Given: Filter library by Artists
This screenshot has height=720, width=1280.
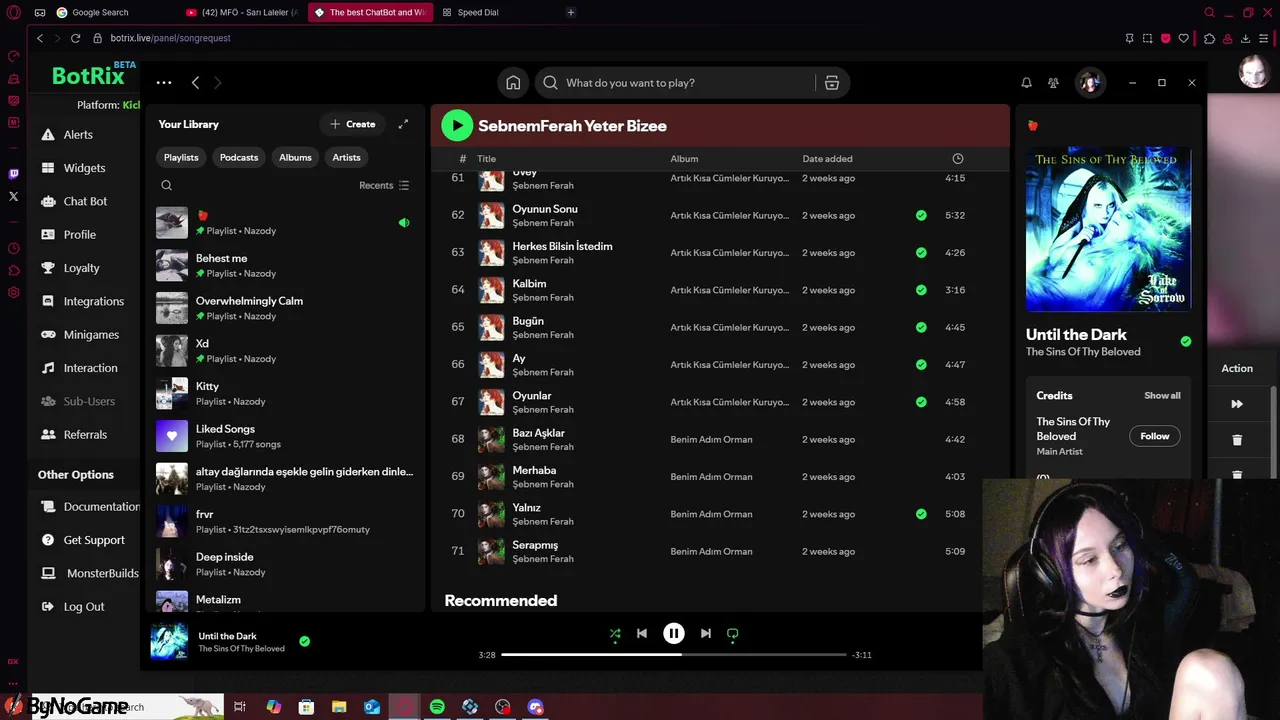Looking at the screenshot, I should click(x=346, y=157).
